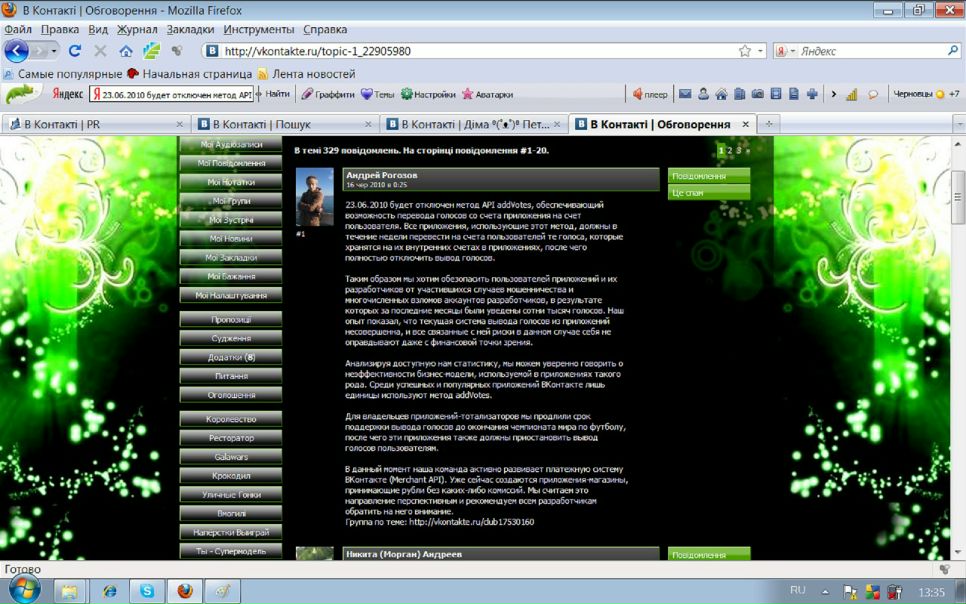
Task: Open the Закладки menu
Action: (x=190, y=29)
